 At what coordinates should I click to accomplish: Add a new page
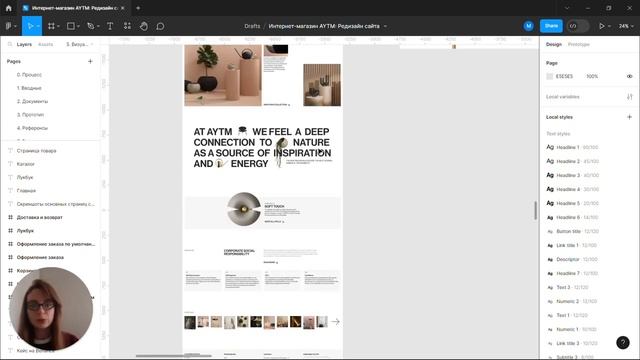(90, 61)
